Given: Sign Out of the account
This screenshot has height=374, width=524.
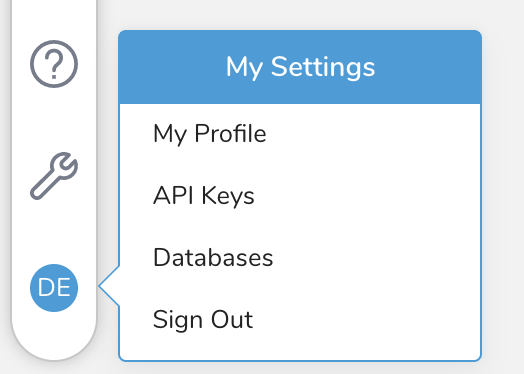Looking at the screenshot, I should pyautogui.click(x=203, y=320).
